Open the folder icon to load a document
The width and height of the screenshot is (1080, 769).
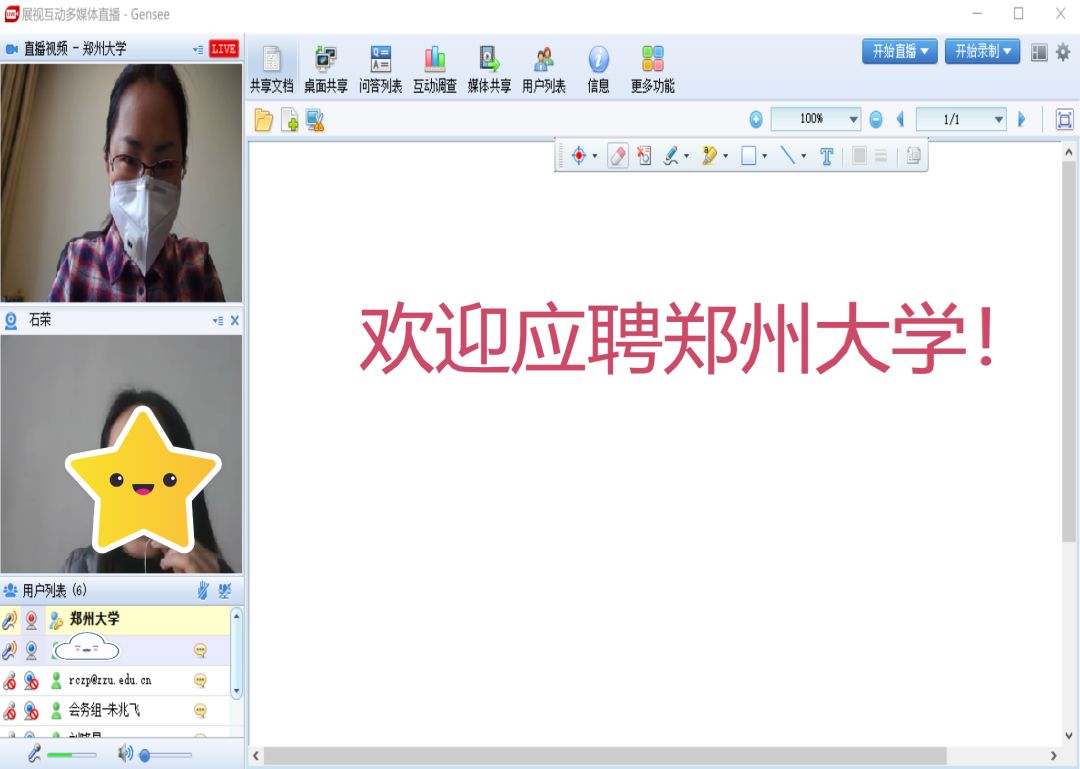(x=263, y=120)
